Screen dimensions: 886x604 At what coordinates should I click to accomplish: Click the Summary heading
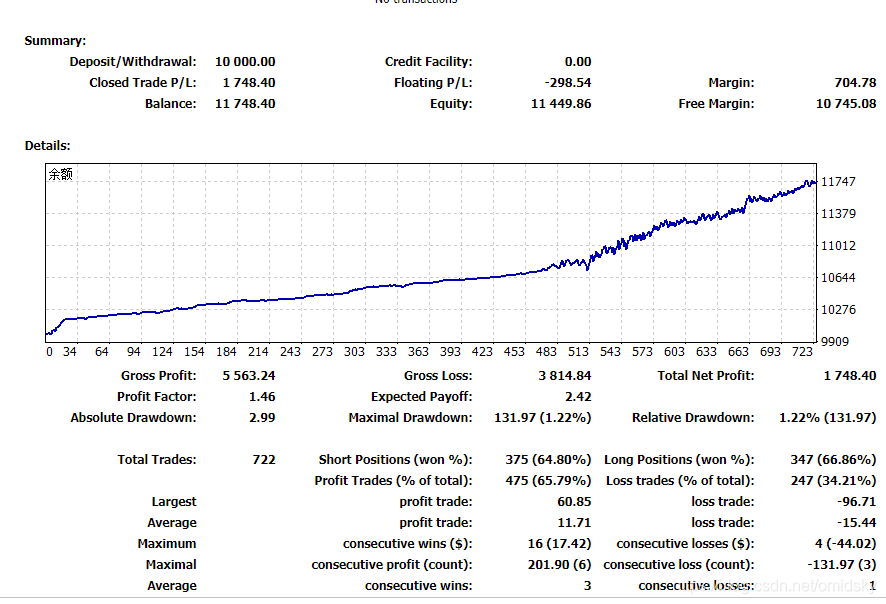[x=55, y=41]
